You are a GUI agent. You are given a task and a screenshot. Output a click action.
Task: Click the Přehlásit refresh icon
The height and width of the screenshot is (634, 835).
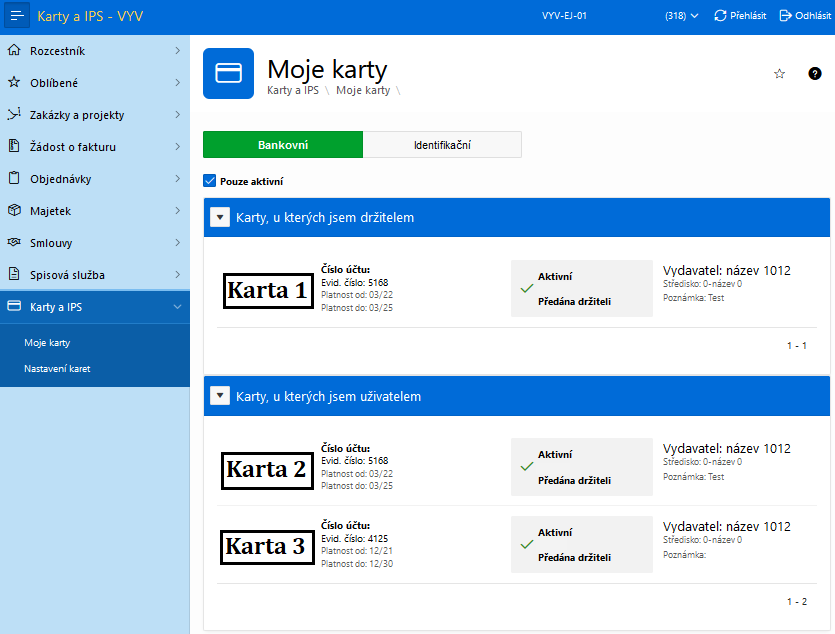pyautogui.click(x=720, y=15)
